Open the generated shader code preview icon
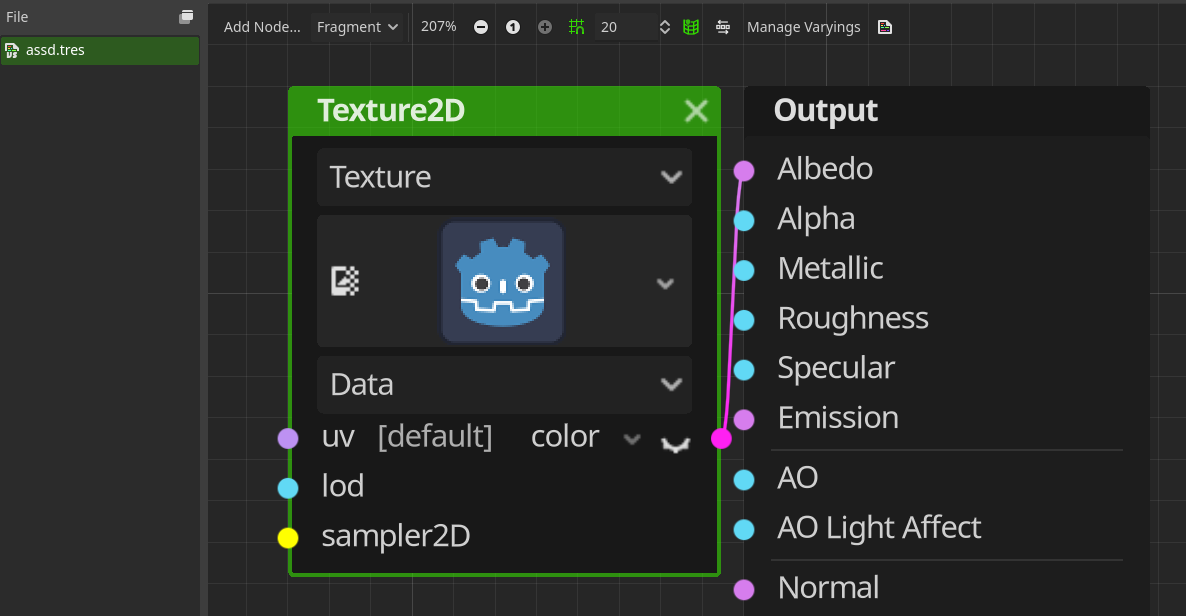 pos(885,27)
